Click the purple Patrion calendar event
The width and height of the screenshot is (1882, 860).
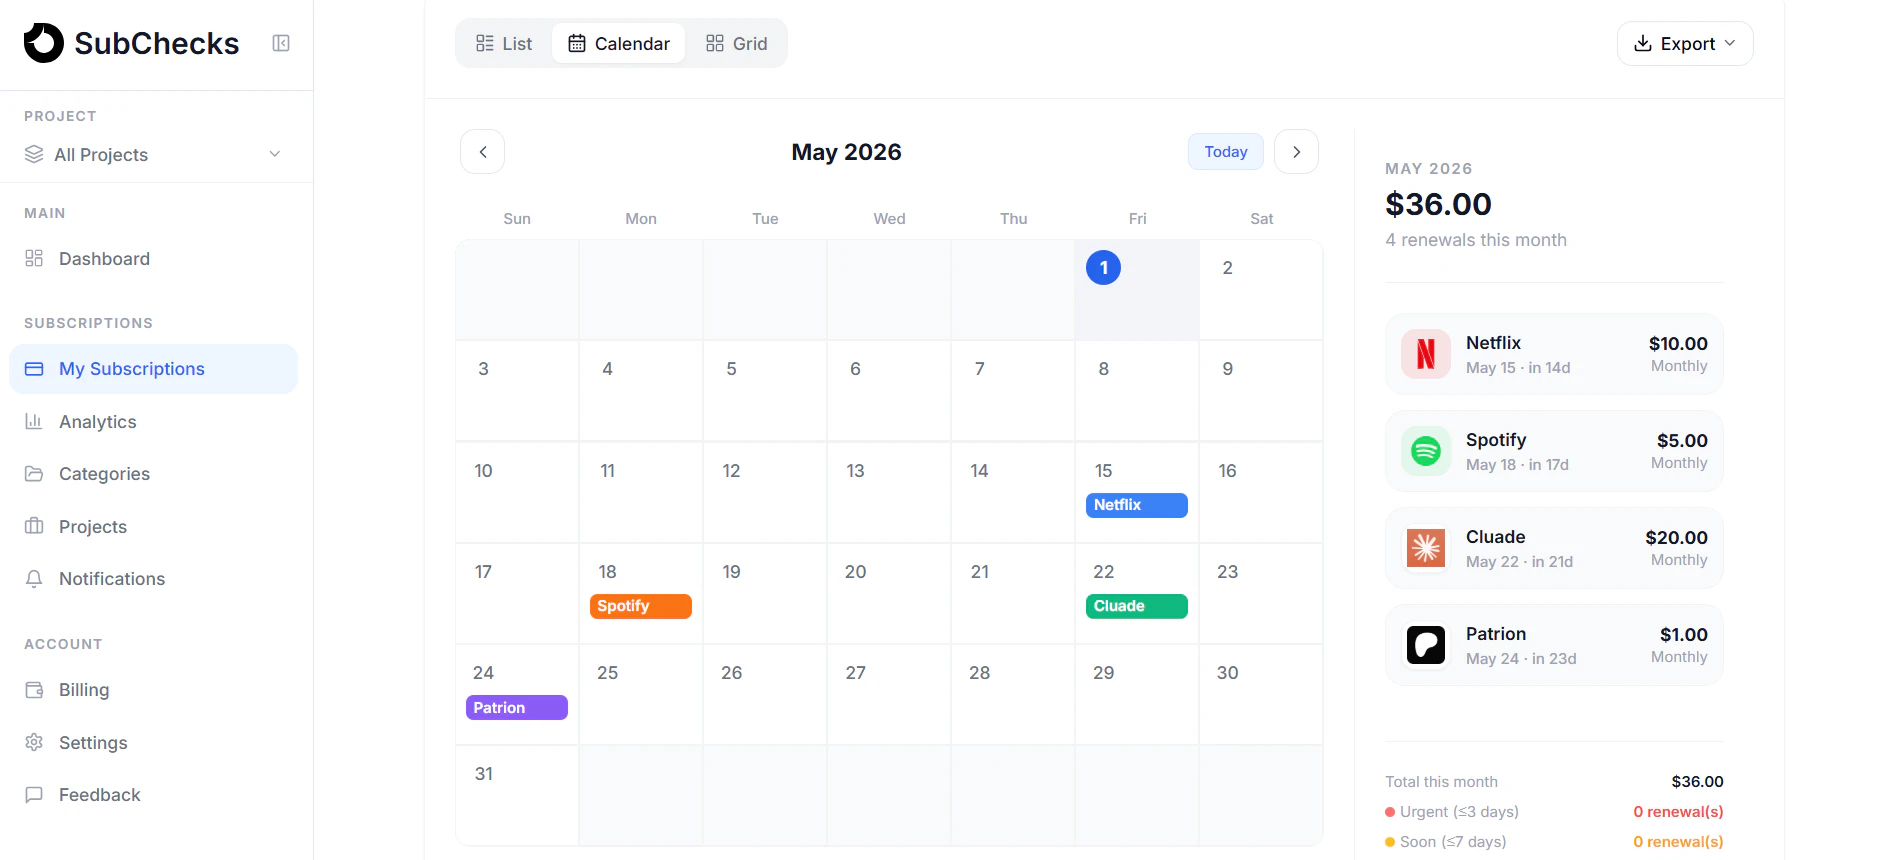(x=517, y=707)
